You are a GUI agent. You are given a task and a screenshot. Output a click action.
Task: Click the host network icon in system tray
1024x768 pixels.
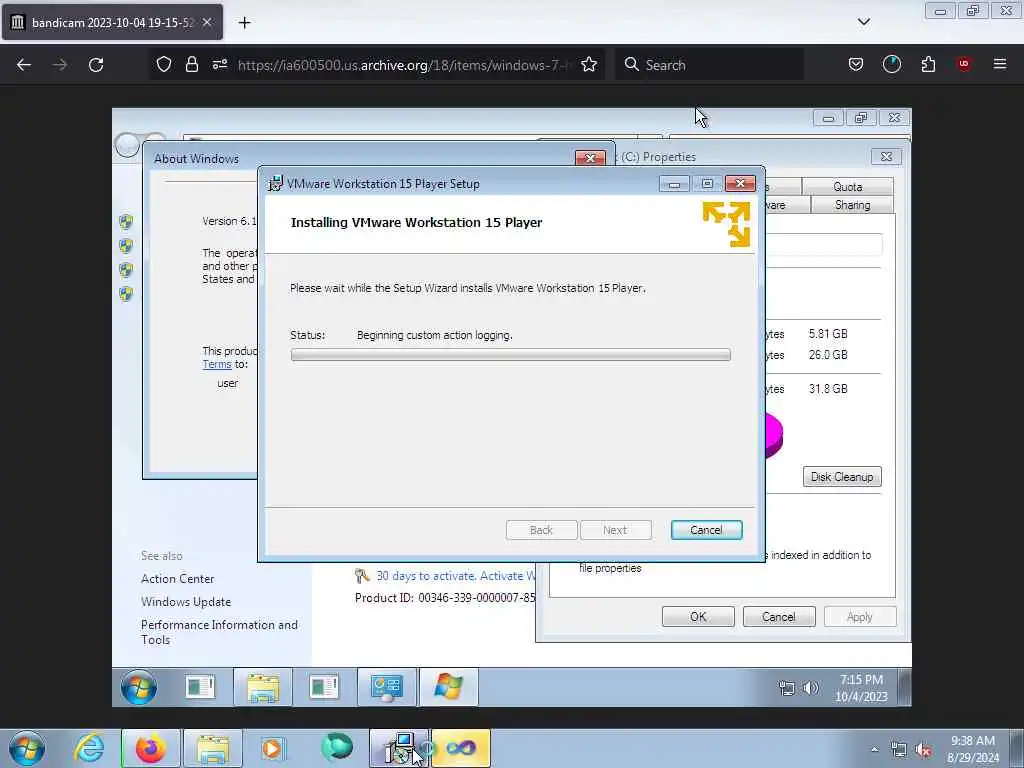[x=899, y=750]
